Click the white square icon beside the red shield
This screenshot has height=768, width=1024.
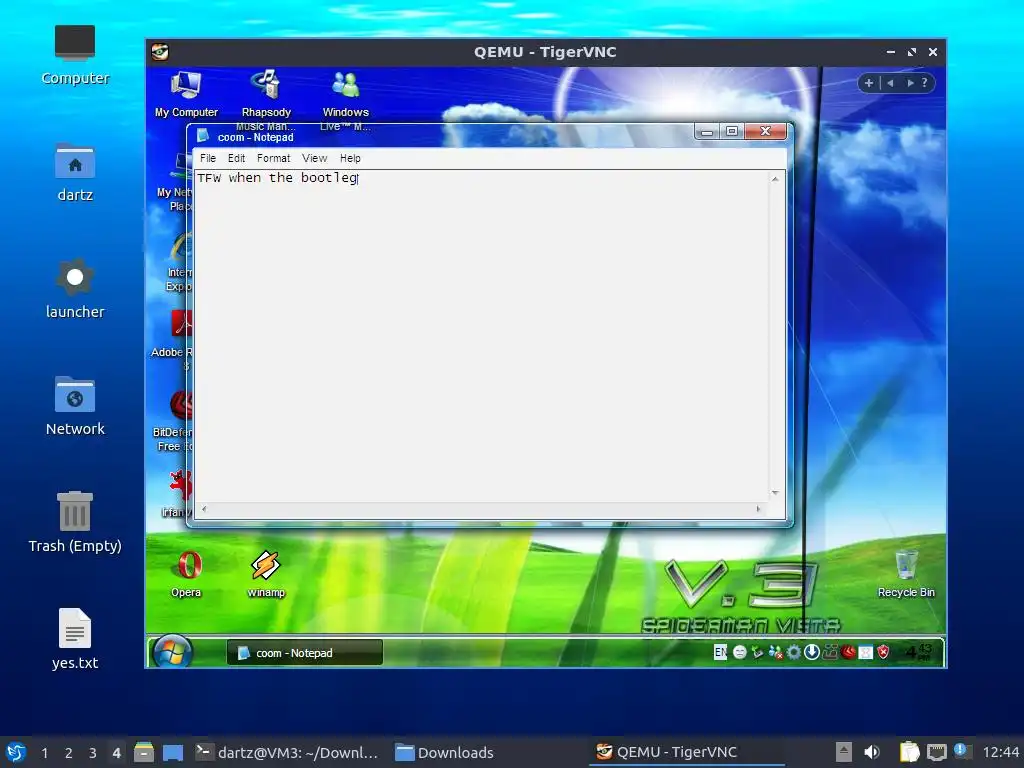(866, 652)
